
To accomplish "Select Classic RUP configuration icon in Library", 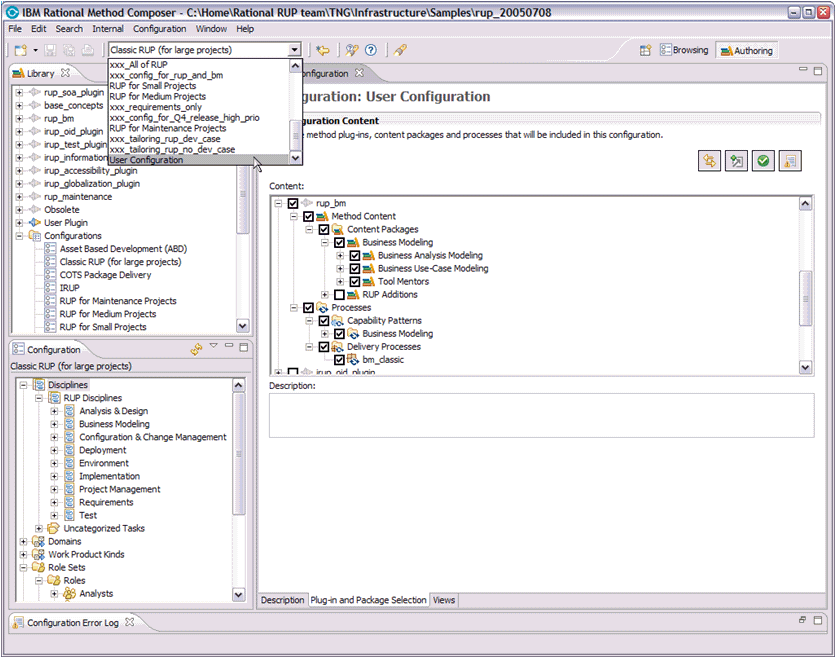I will point(50,262).
